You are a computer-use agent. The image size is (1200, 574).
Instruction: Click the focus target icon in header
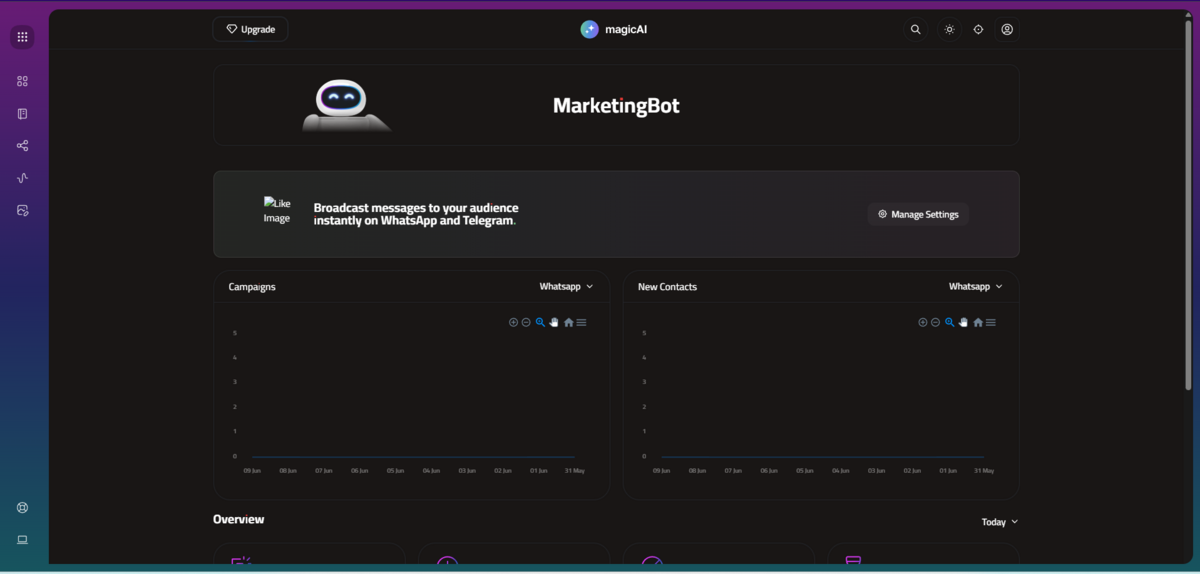click(978, 30)
